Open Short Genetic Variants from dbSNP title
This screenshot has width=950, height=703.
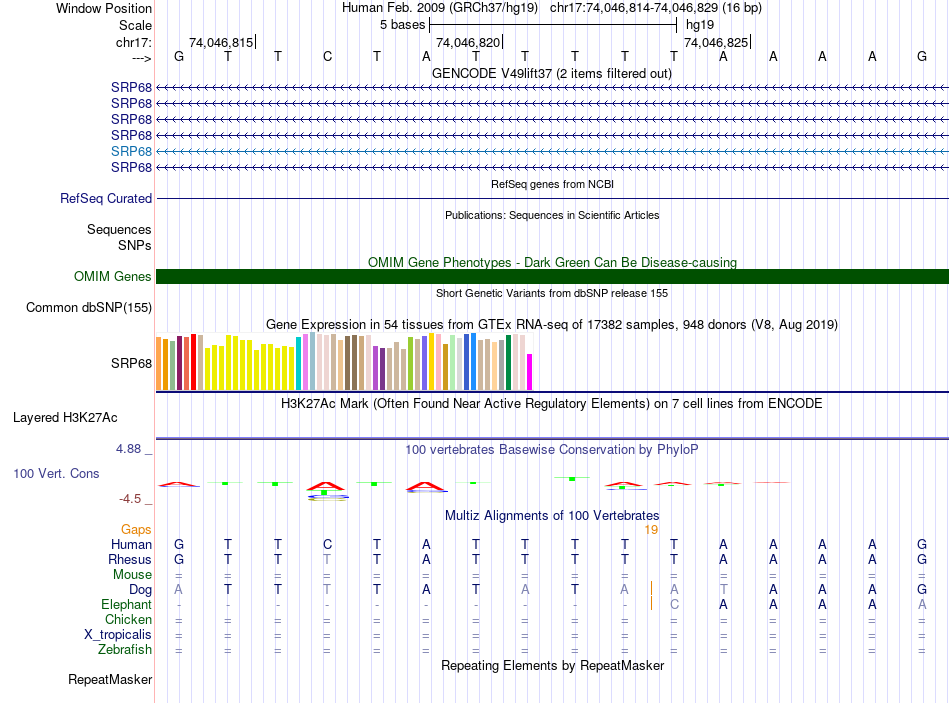(x=552, y=293)
